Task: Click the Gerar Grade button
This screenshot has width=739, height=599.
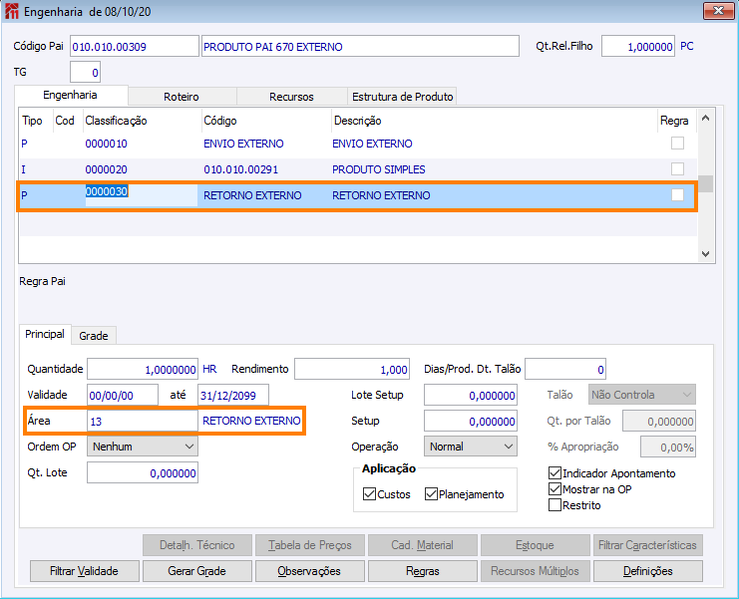Action: (197, 571)
